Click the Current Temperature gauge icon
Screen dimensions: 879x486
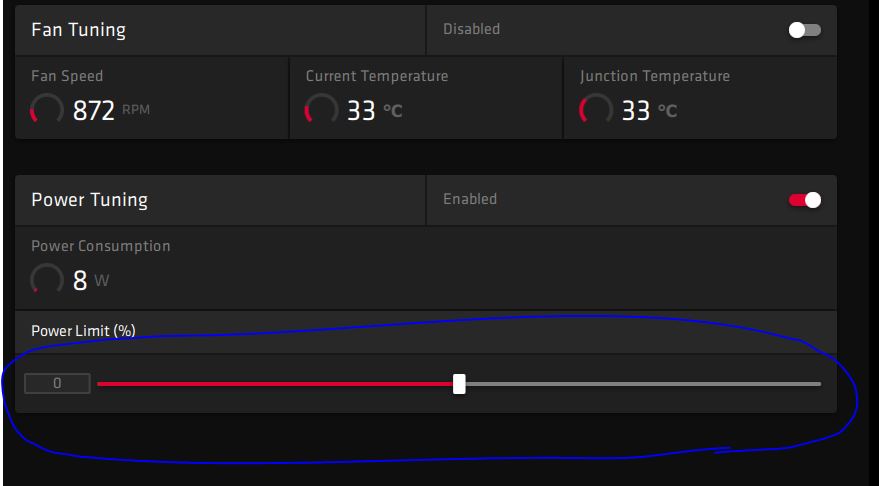click(321, 110)
